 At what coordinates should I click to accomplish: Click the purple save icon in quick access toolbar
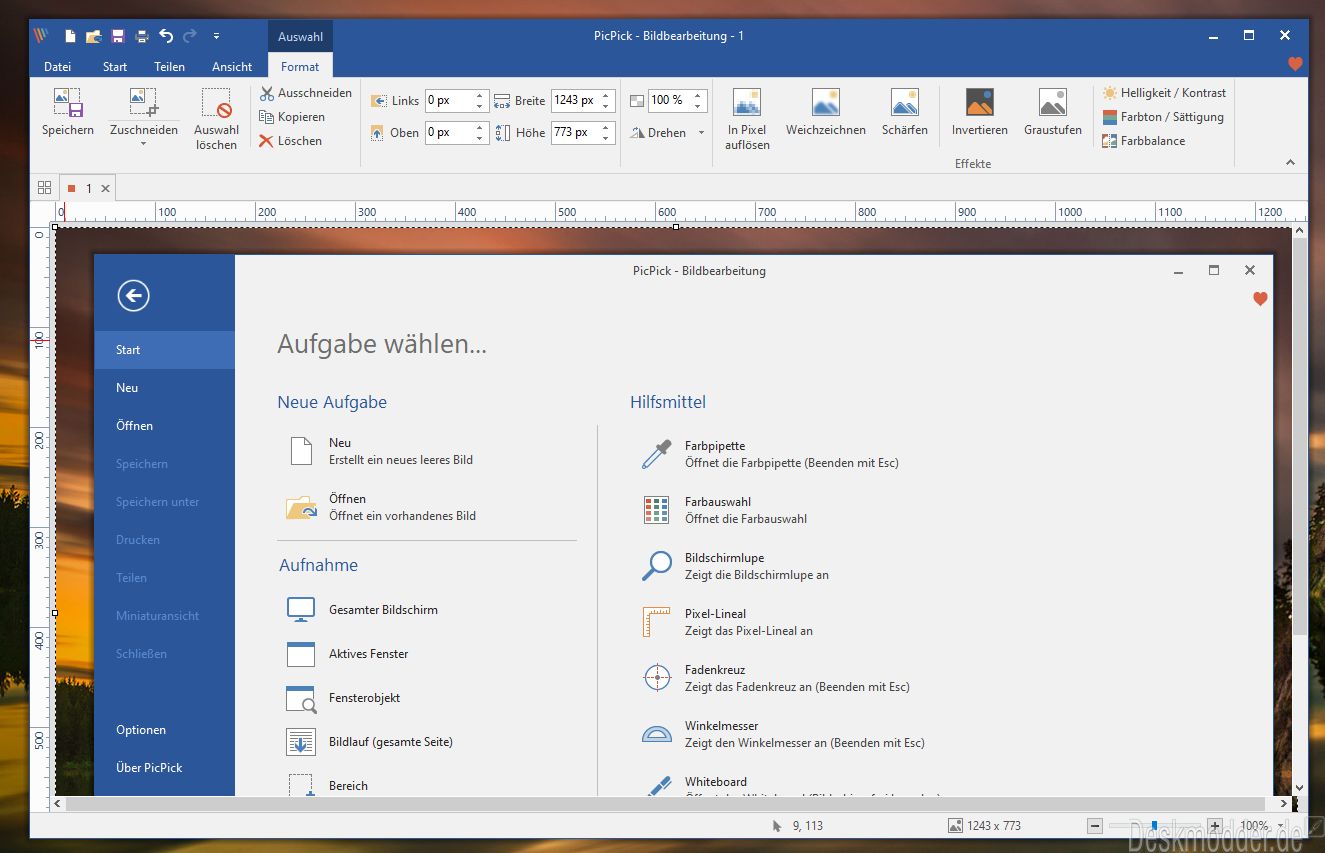click(118, 37)
